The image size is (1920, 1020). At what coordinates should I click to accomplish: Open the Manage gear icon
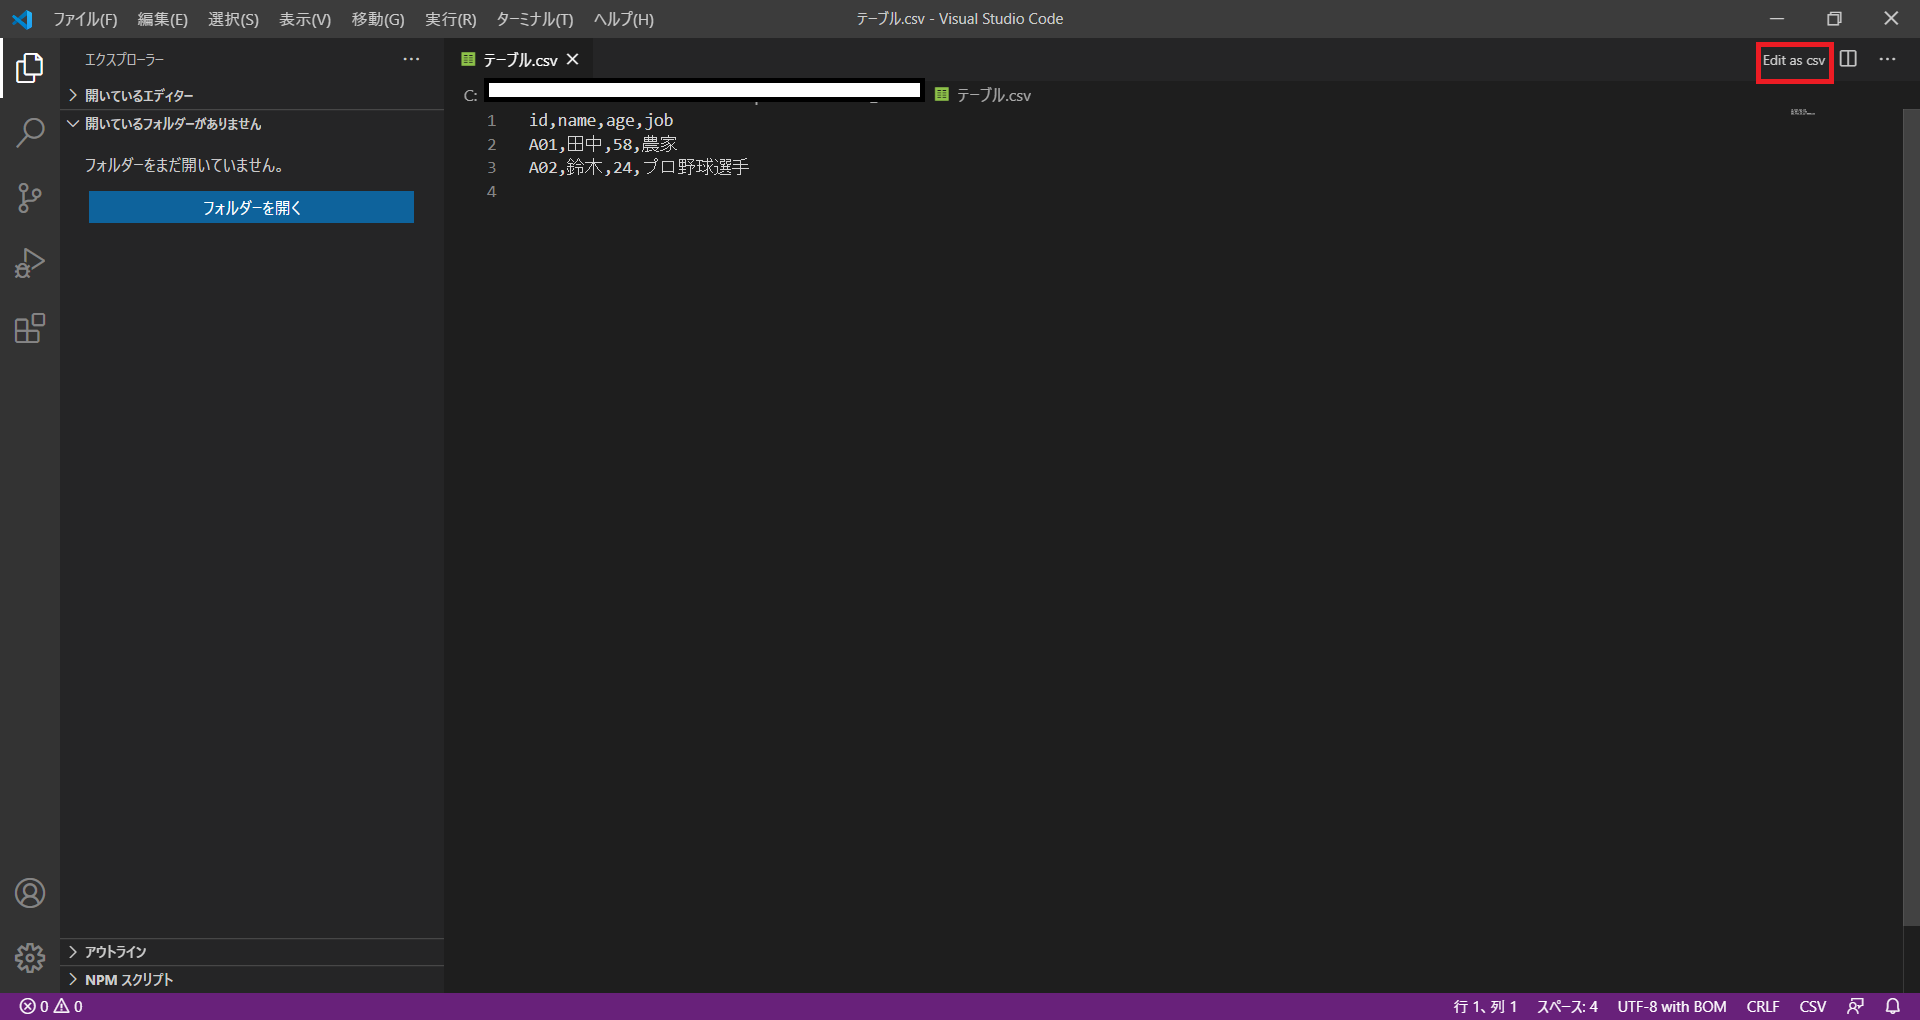point(30,958)
